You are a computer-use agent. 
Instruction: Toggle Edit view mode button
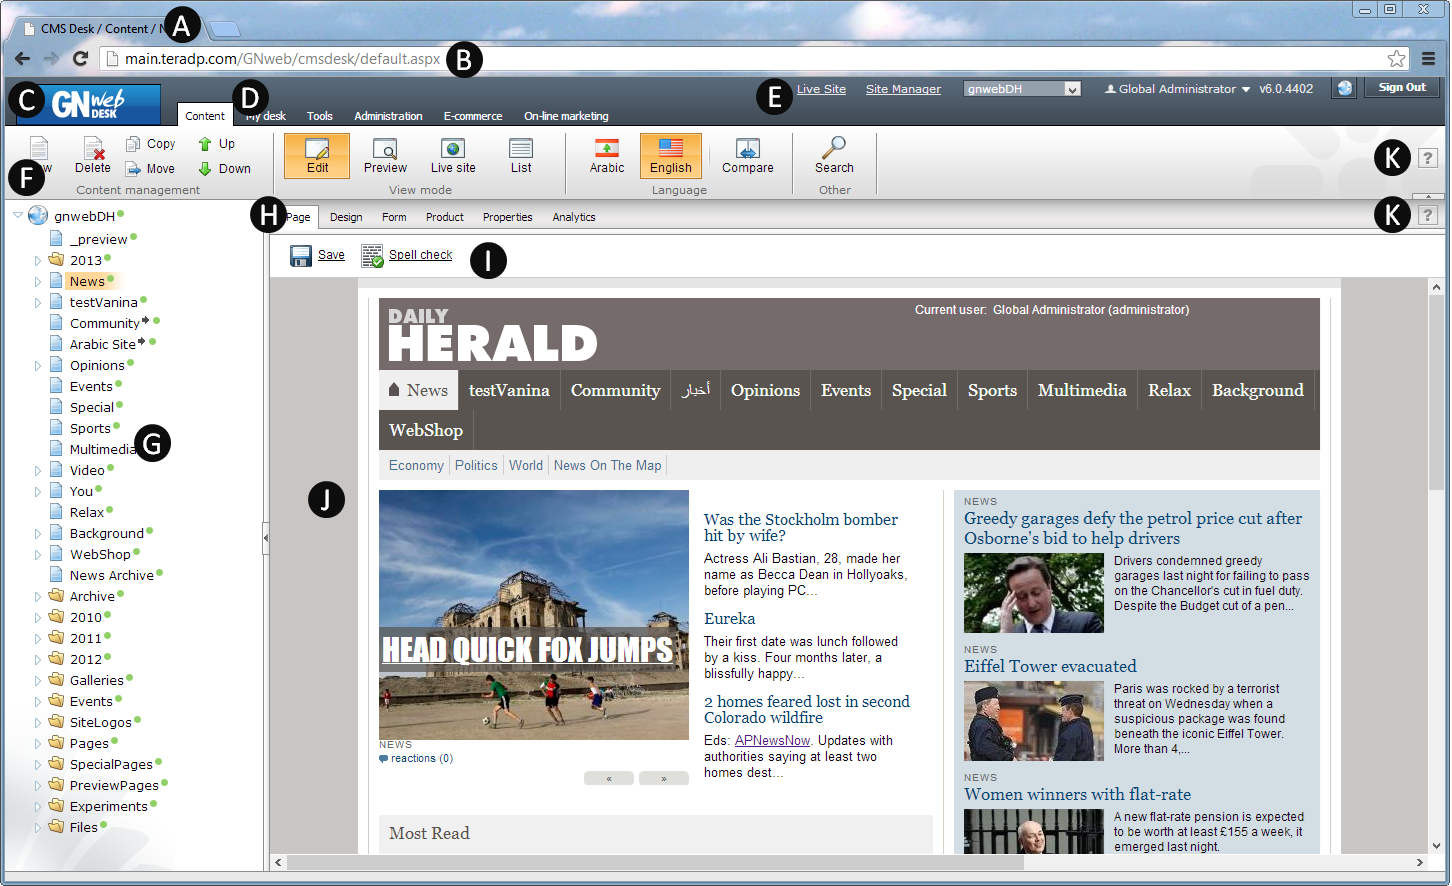pos(317,156)
